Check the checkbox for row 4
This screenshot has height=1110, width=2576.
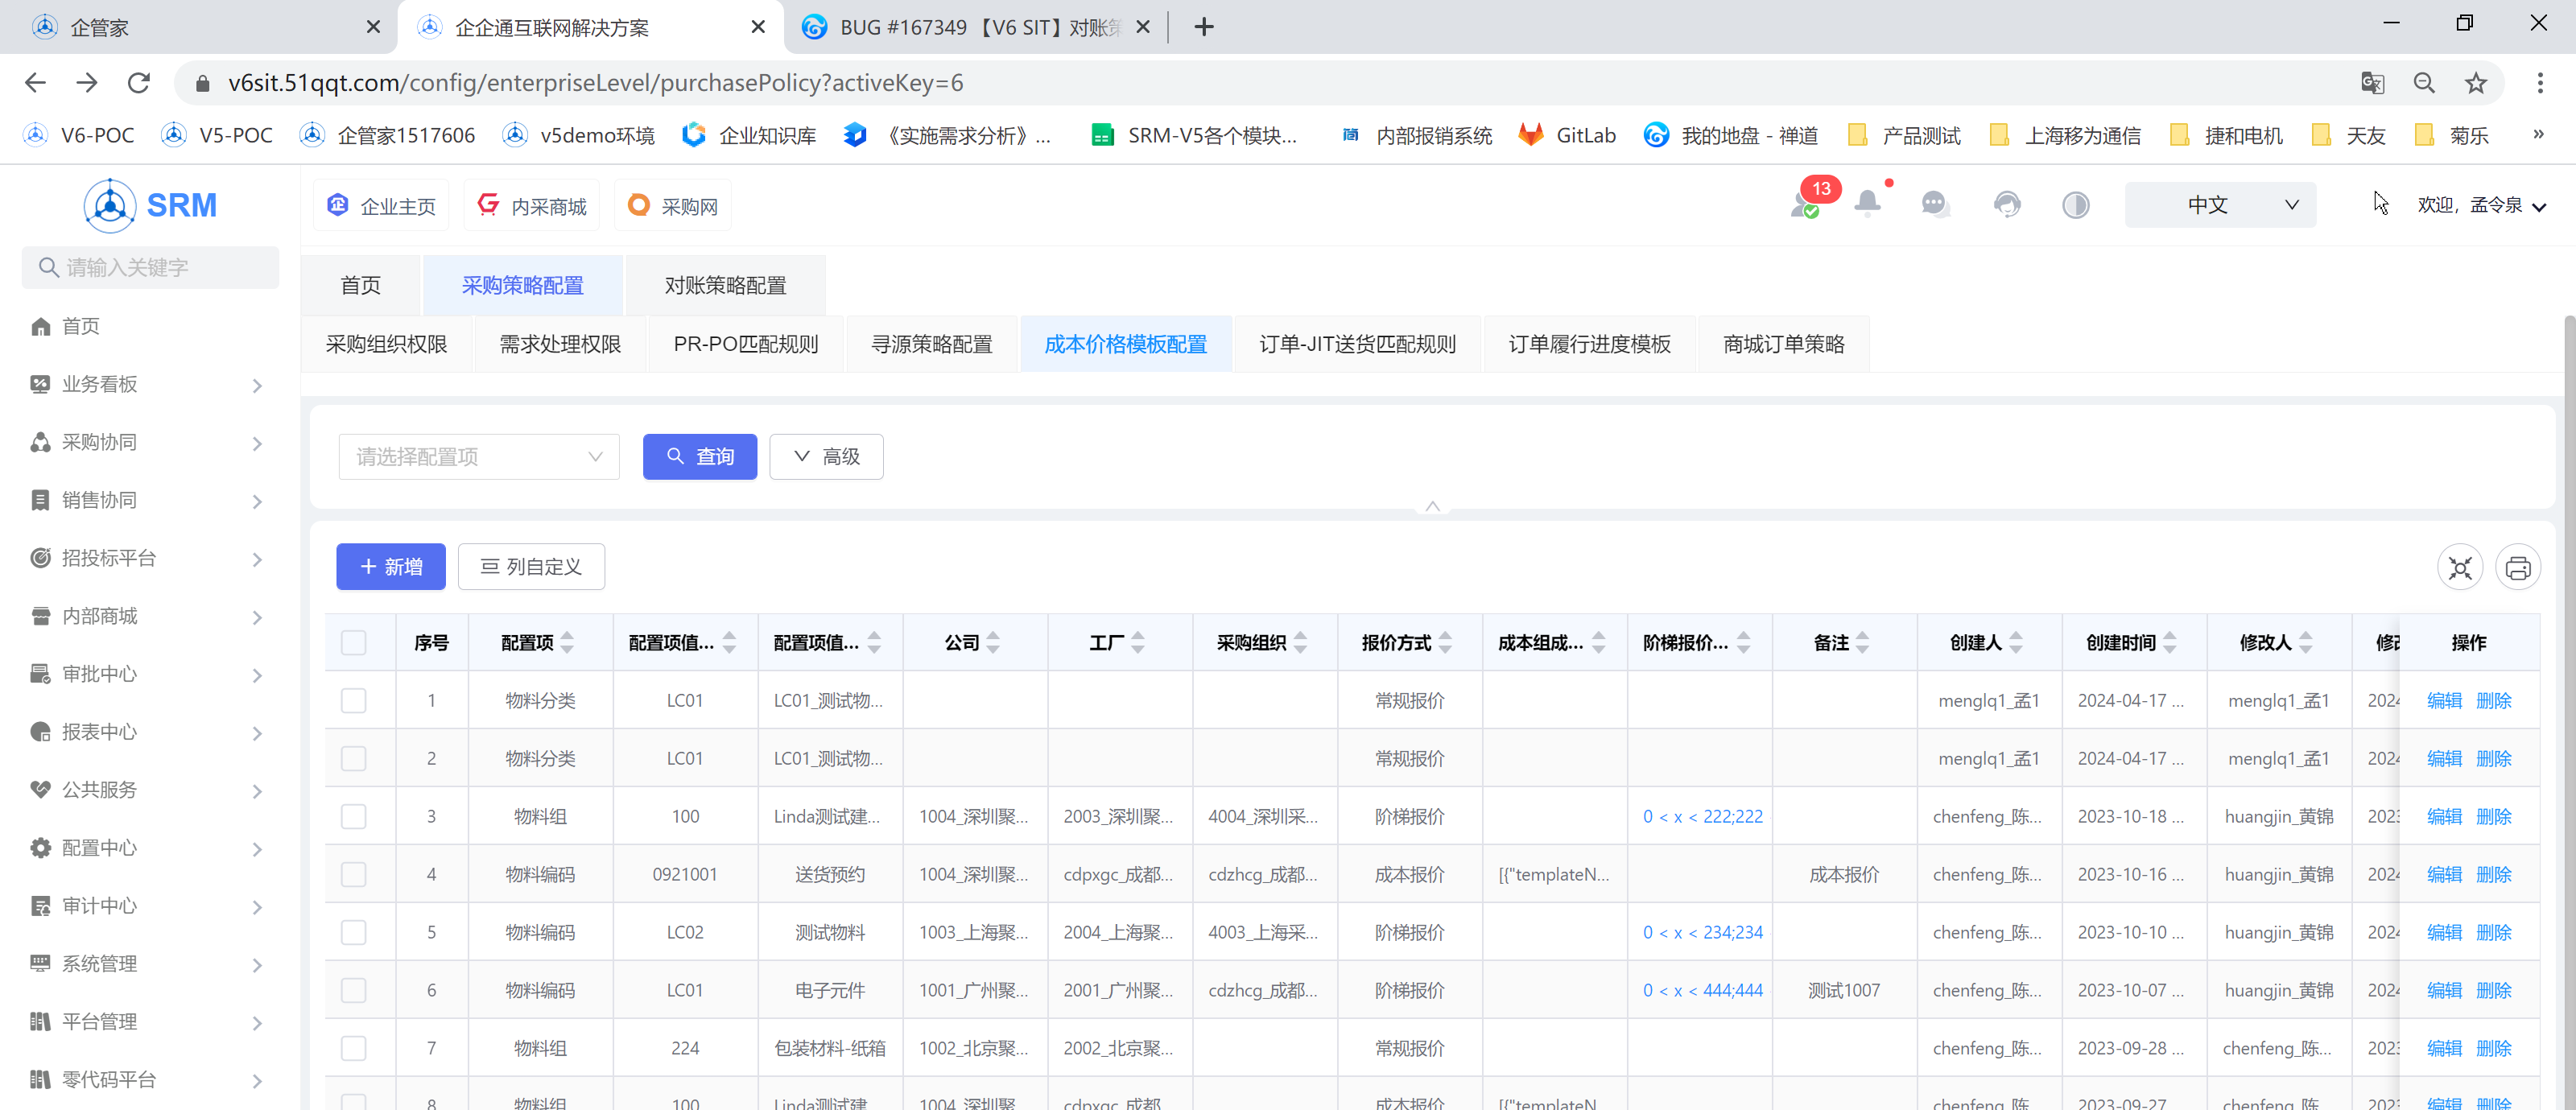point(353,874)
